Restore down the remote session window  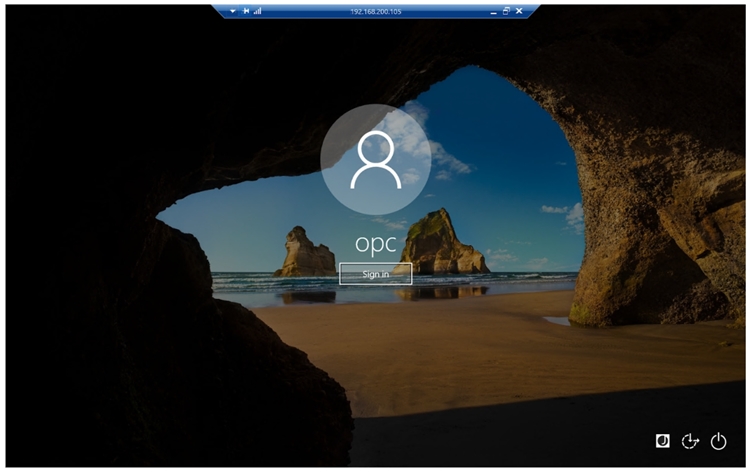tap(506, 10)
